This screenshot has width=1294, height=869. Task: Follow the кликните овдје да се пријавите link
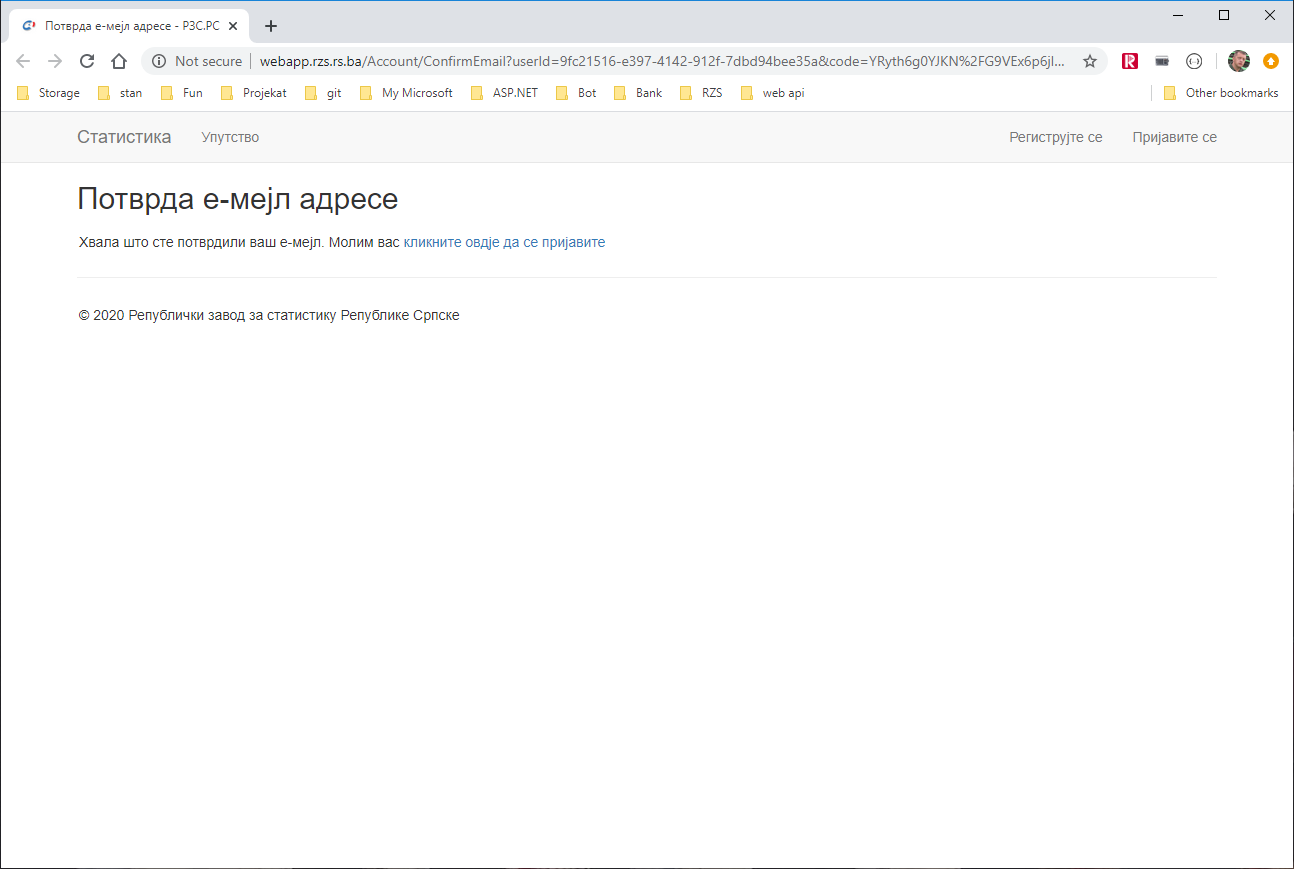504,242
